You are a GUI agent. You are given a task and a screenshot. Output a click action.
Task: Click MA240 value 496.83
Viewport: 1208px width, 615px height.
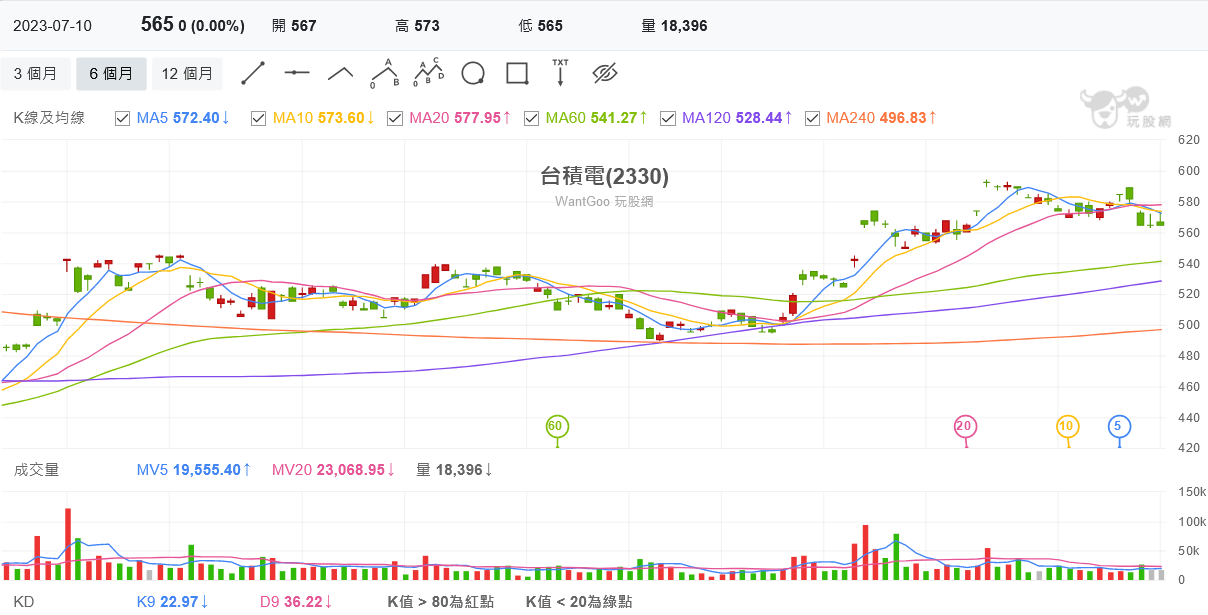(903, 118)
